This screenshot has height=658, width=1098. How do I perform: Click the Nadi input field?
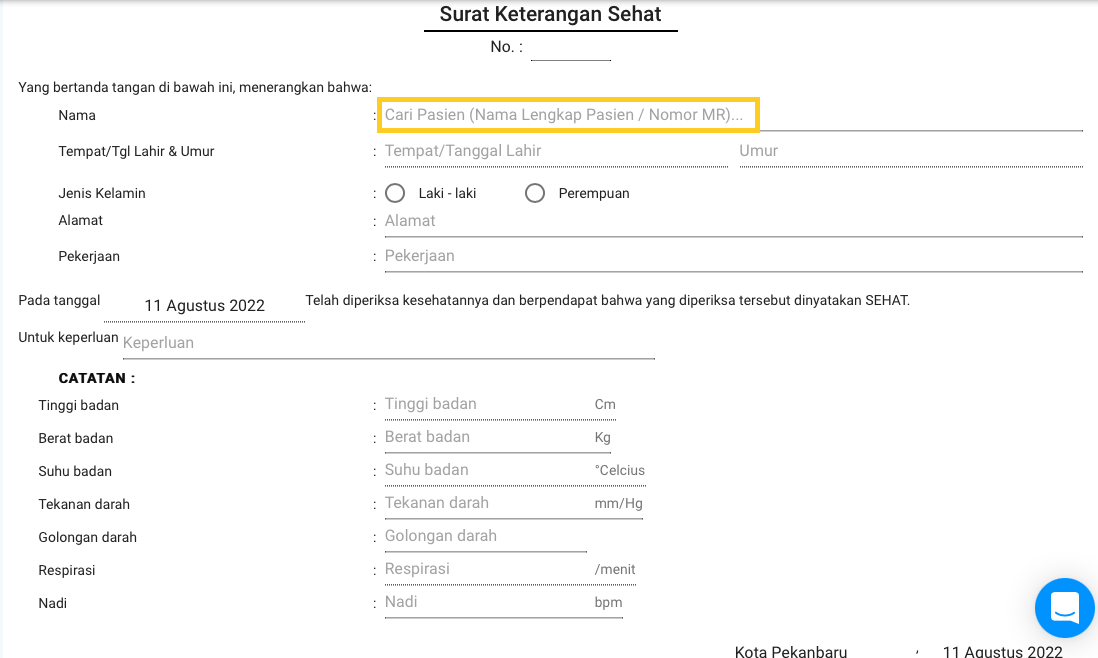[x=487, y=602]
